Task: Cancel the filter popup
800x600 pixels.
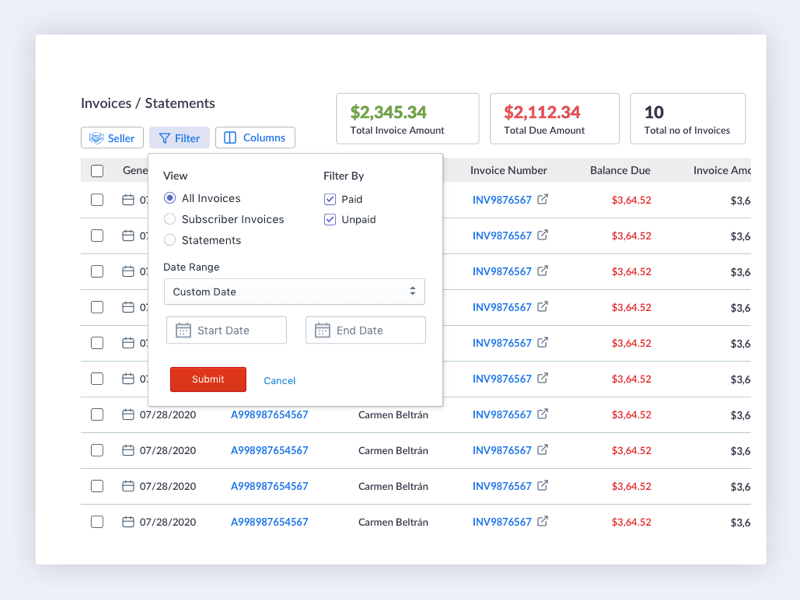Action: pyautogui.click(x=280, y=381)
